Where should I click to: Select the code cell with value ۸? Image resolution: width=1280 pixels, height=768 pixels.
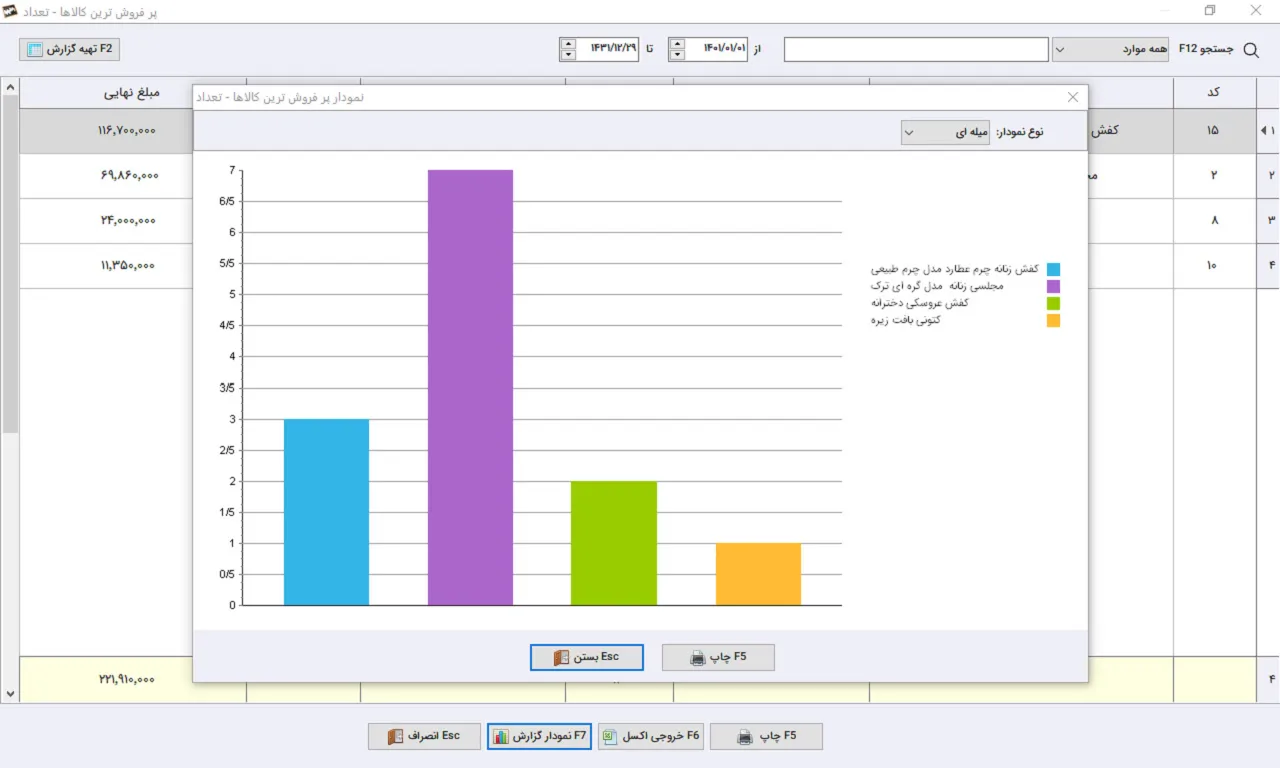(x=1214, y=220)
